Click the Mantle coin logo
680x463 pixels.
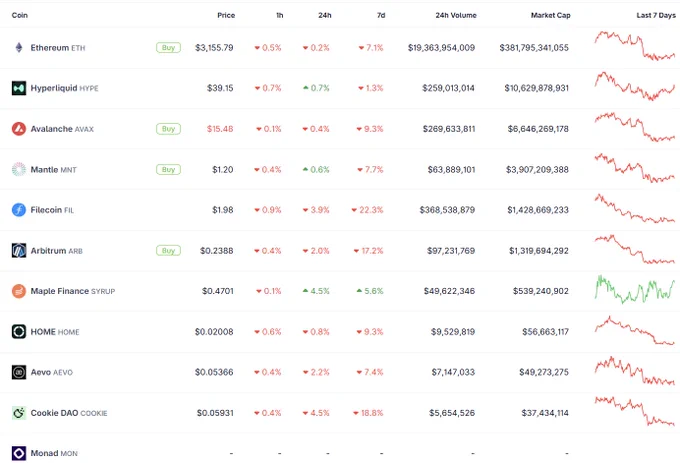pos(19,169)
